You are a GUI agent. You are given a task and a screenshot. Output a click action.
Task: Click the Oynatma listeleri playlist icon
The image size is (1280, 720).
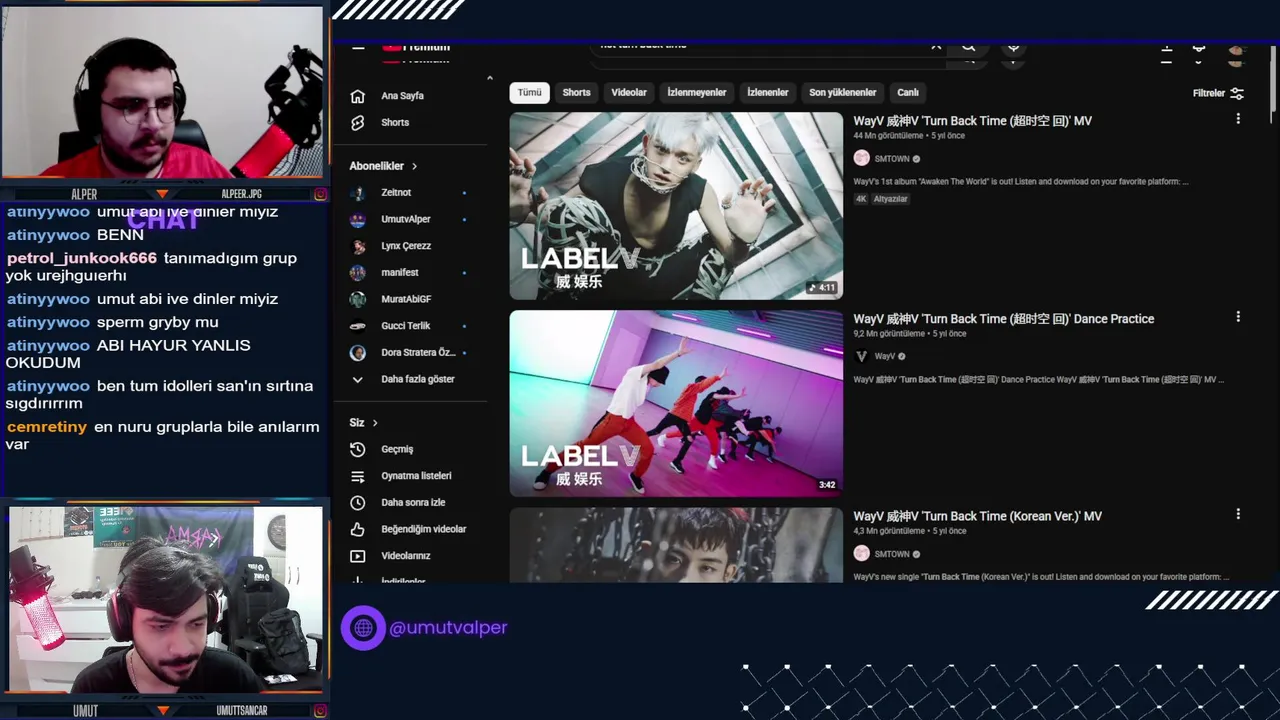358,476
